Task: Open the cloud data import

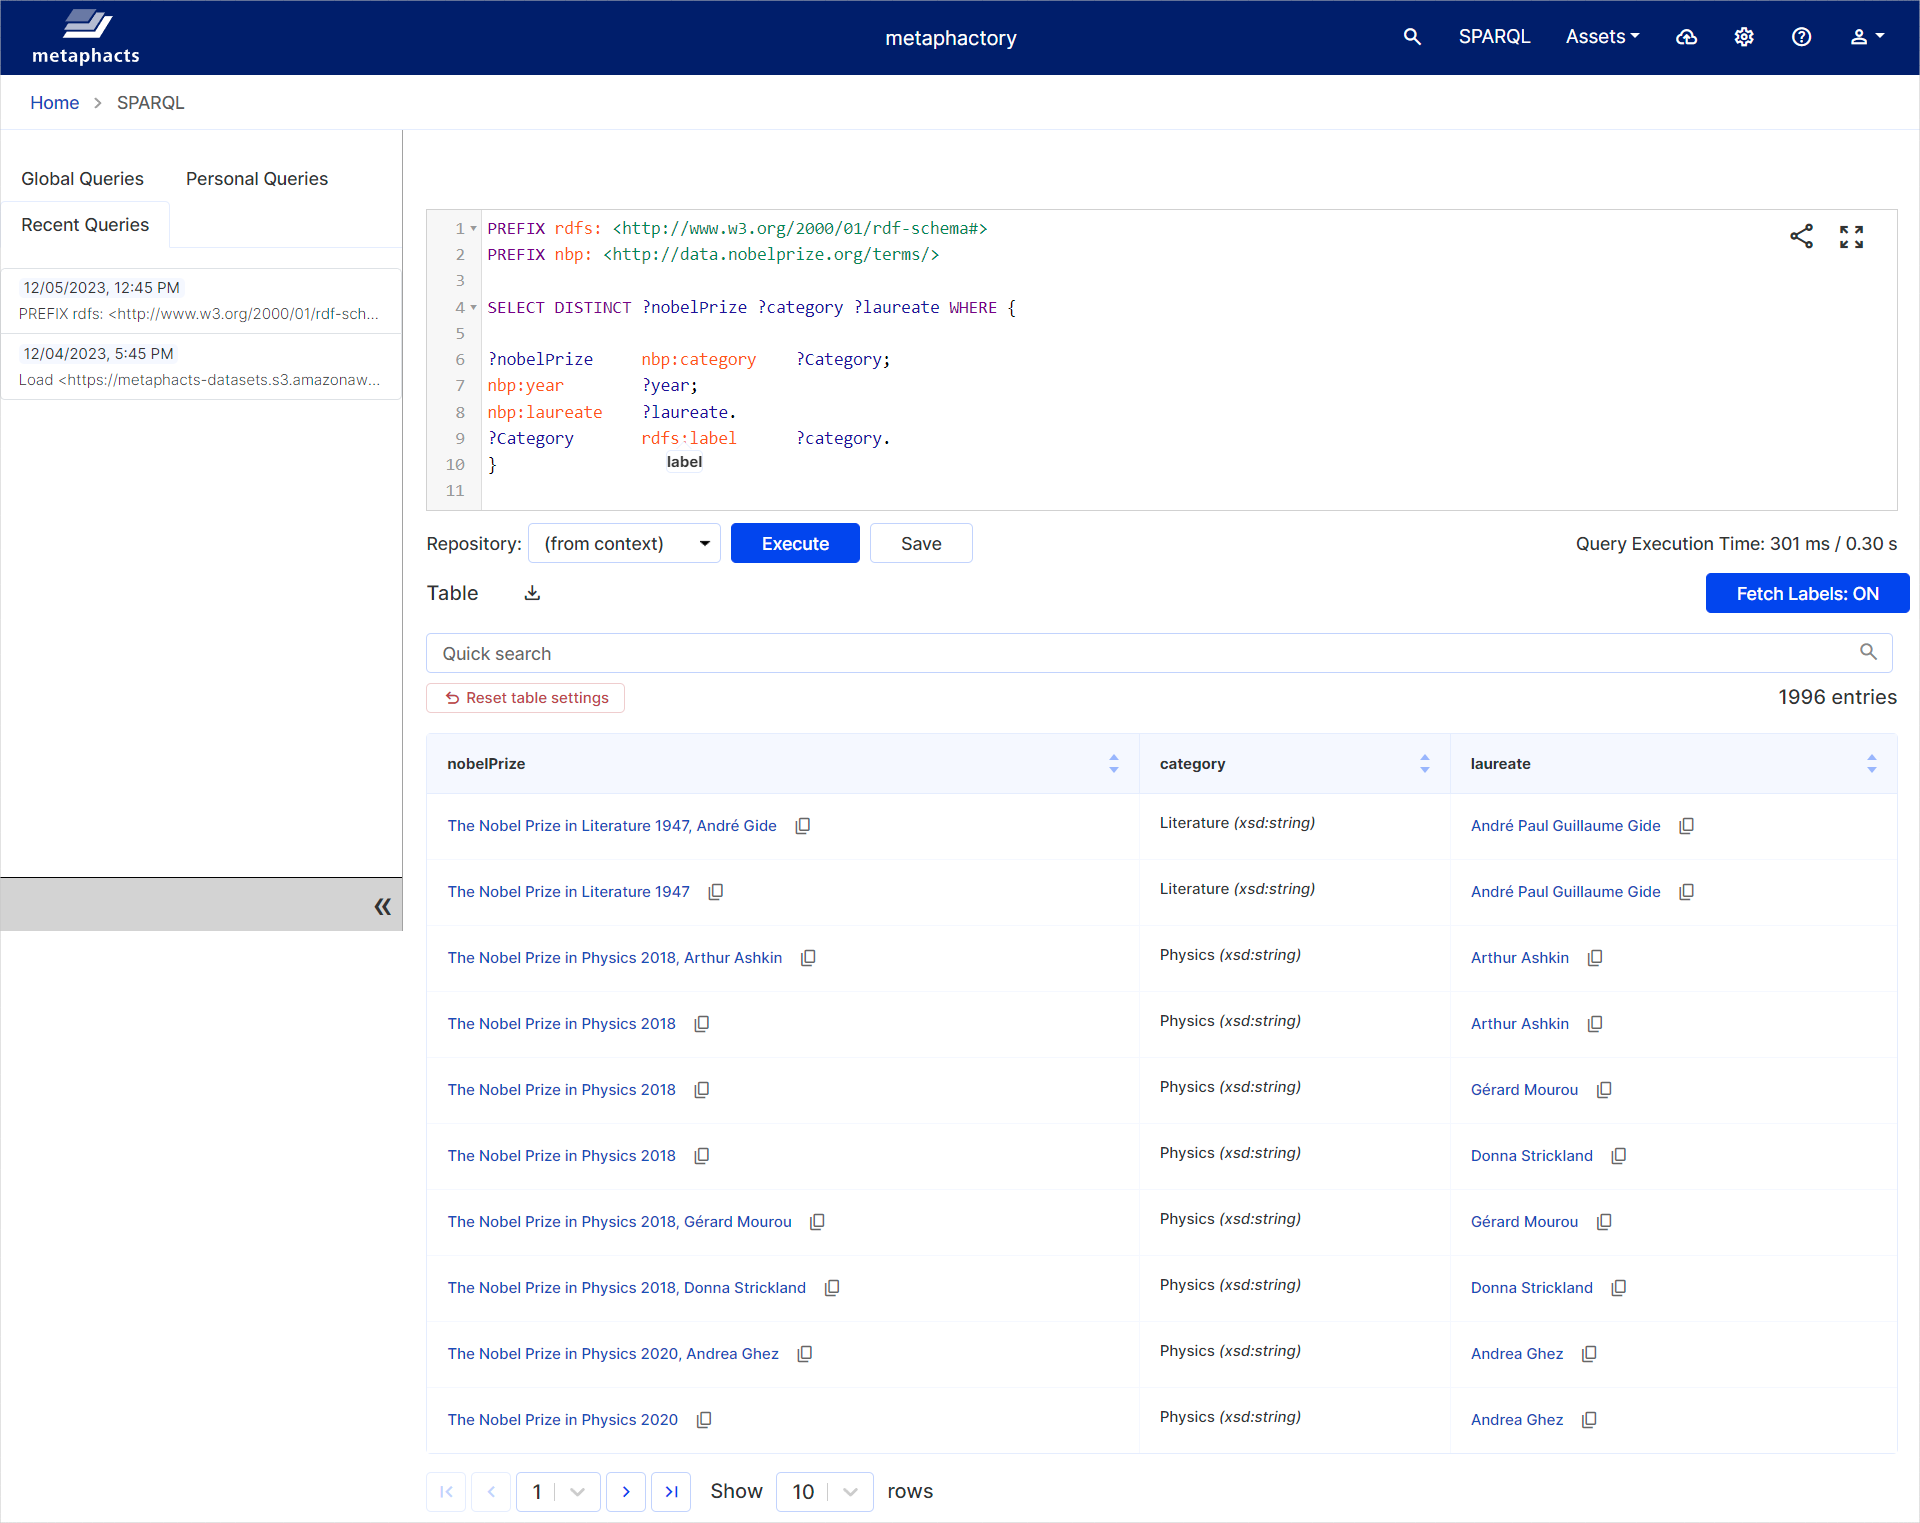Action: click(1686, 37)
